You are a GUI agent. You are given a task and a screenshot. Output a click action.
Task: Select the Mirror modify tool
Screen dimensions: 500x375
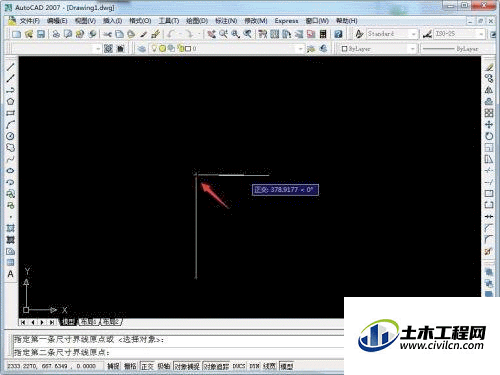pos(489,90)
